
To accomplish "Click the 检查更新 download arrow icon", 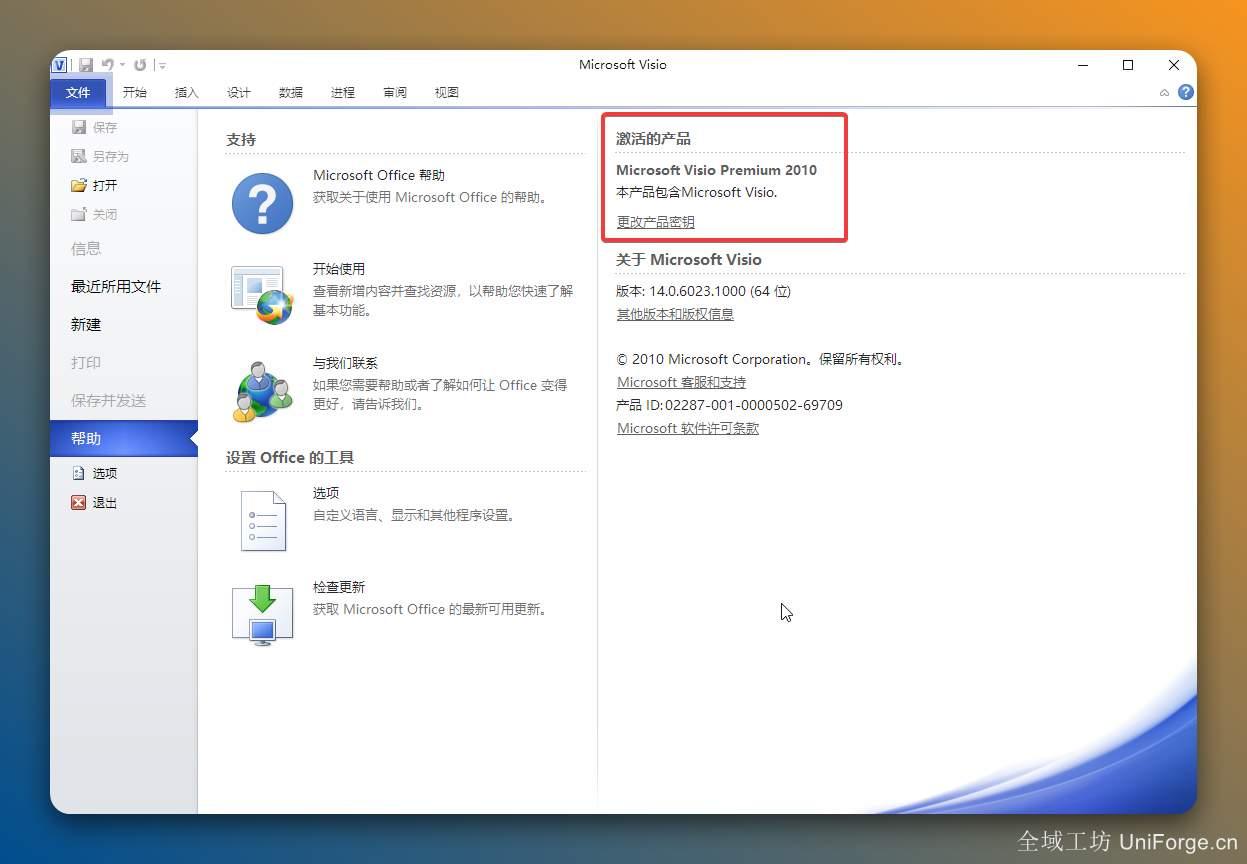I will pyautogui.click(x=262, y=614).
